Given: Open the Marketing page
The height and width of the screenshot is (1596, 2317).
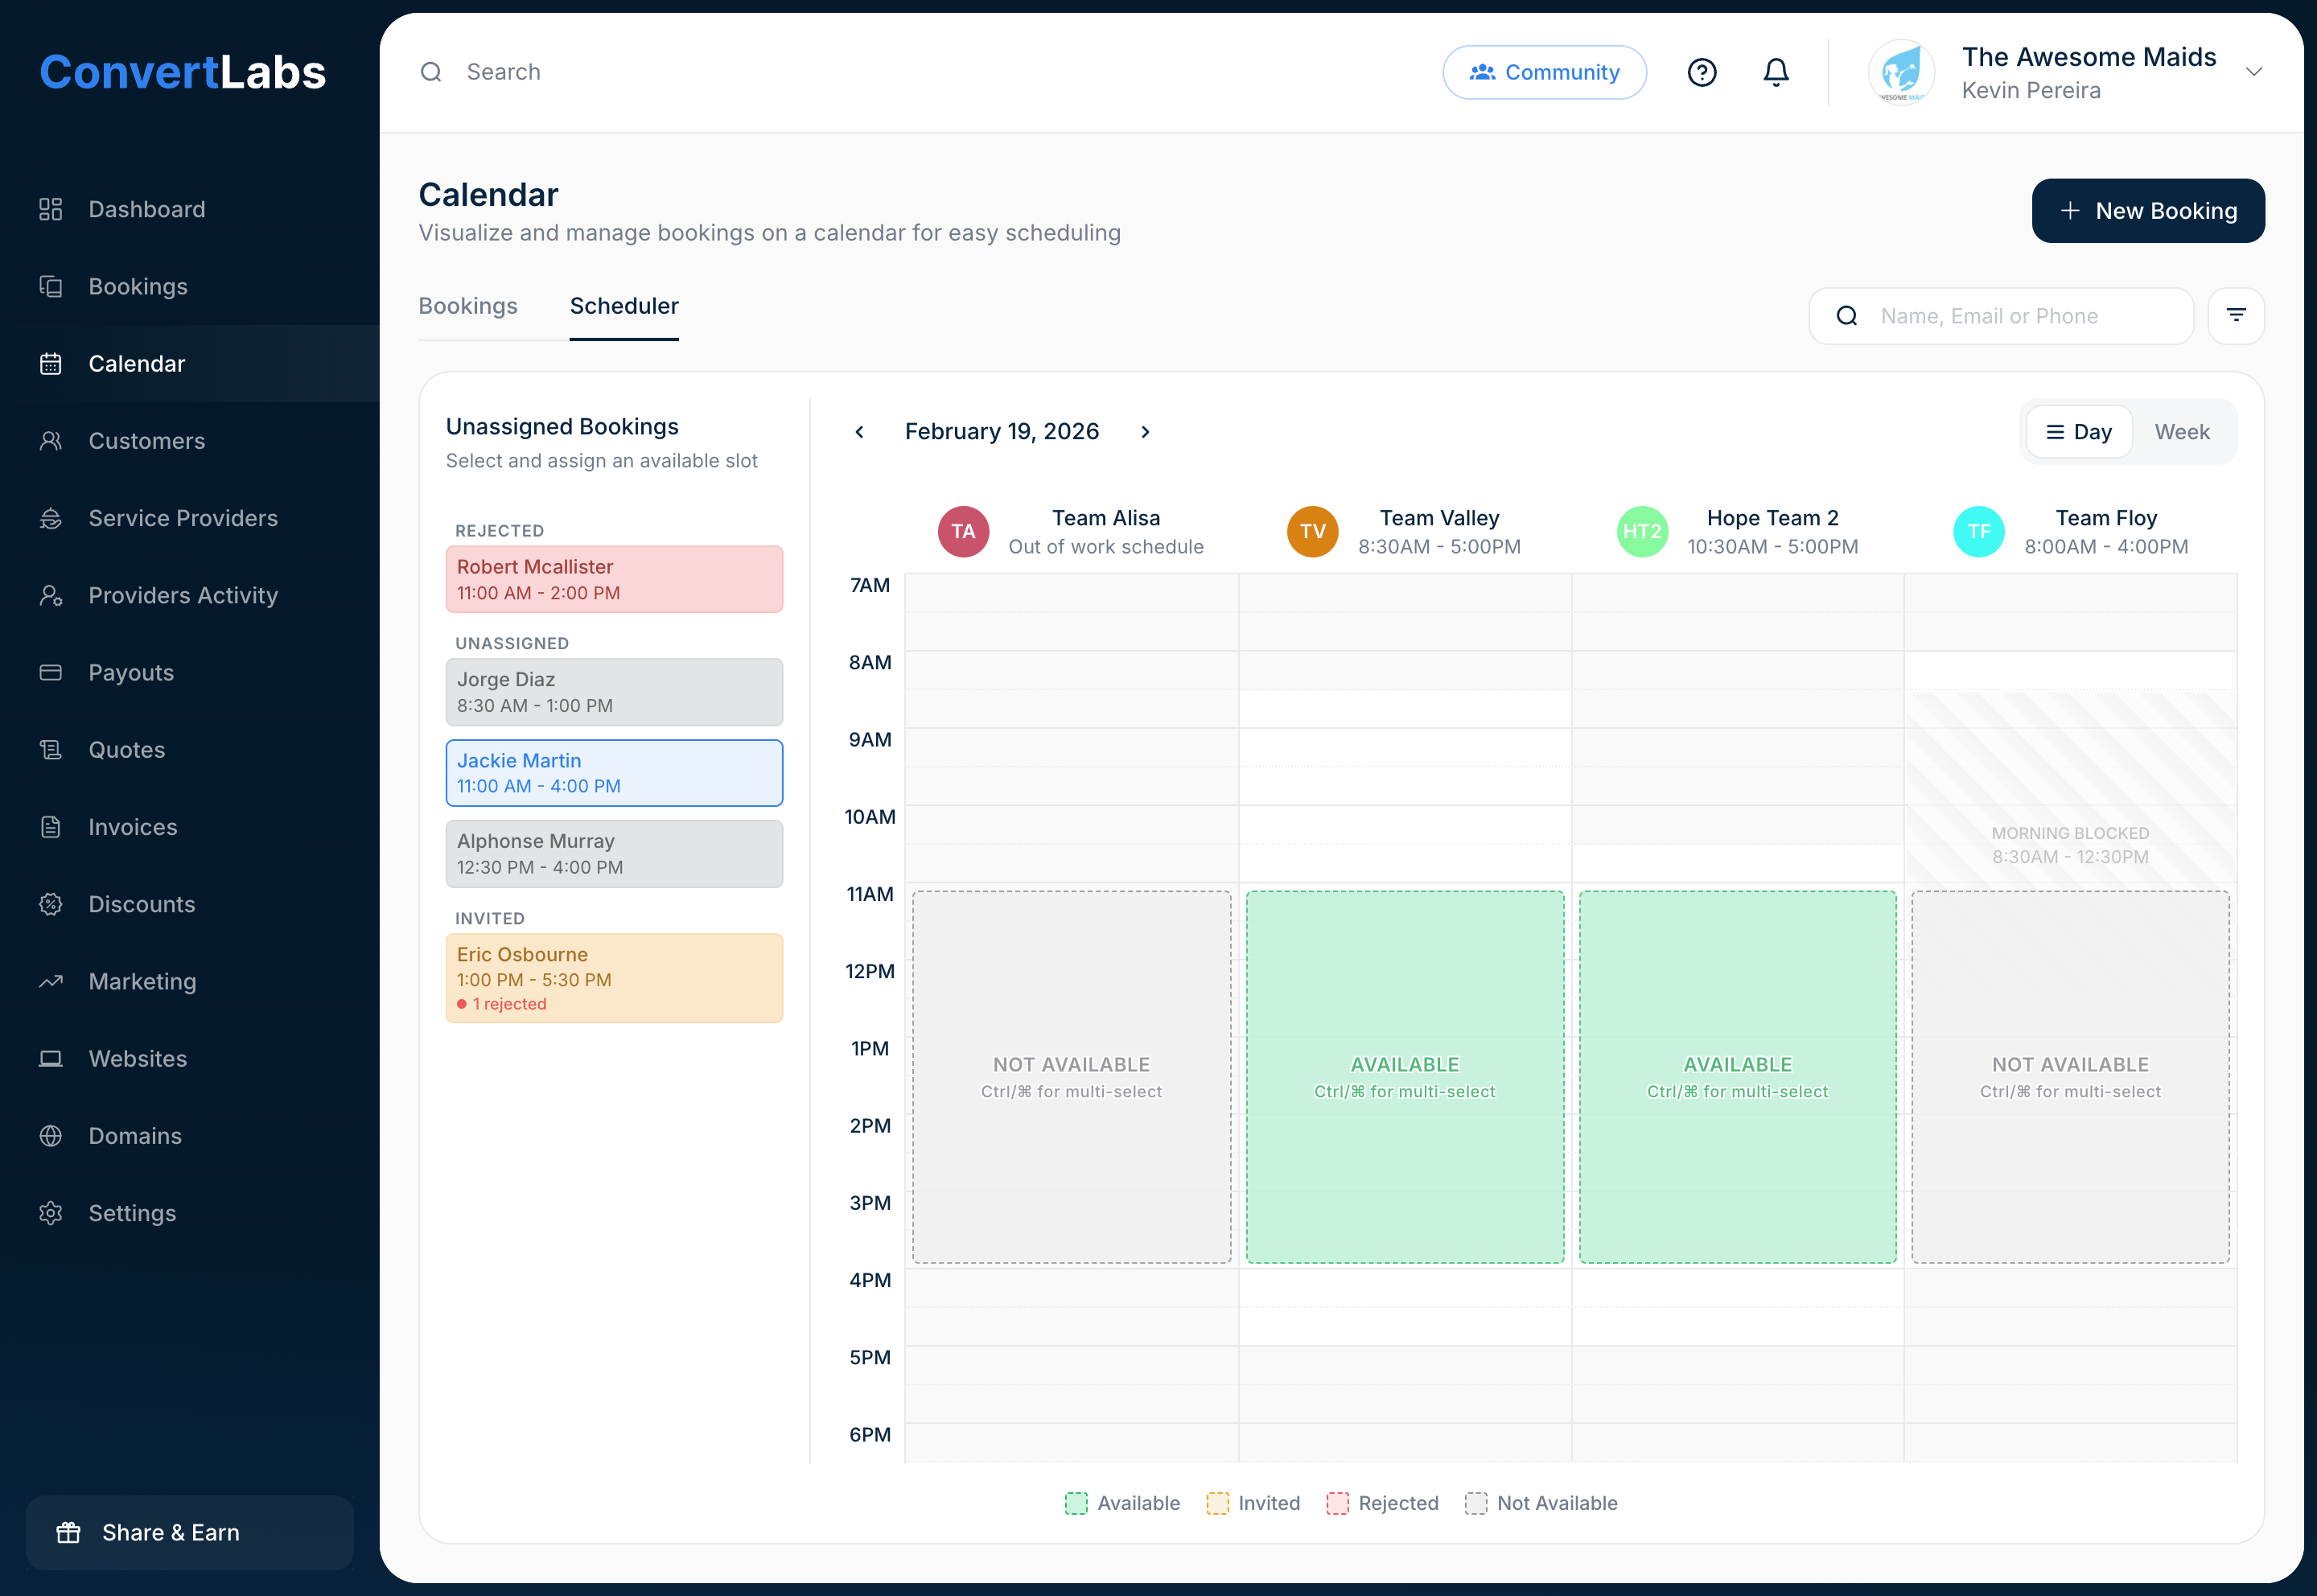Looking at the screenshot, I should tap(142, 981).
